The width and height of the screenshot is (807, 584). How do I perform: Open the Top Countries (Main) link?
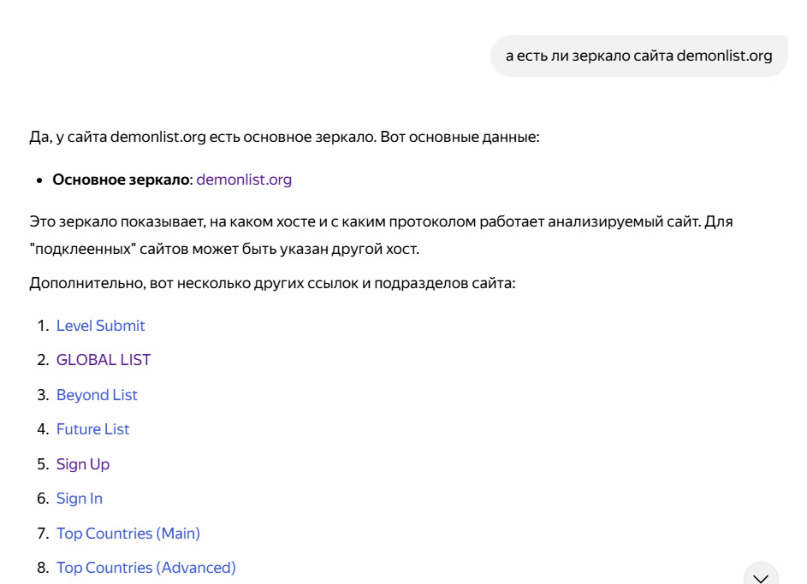(x=128, y=534)
